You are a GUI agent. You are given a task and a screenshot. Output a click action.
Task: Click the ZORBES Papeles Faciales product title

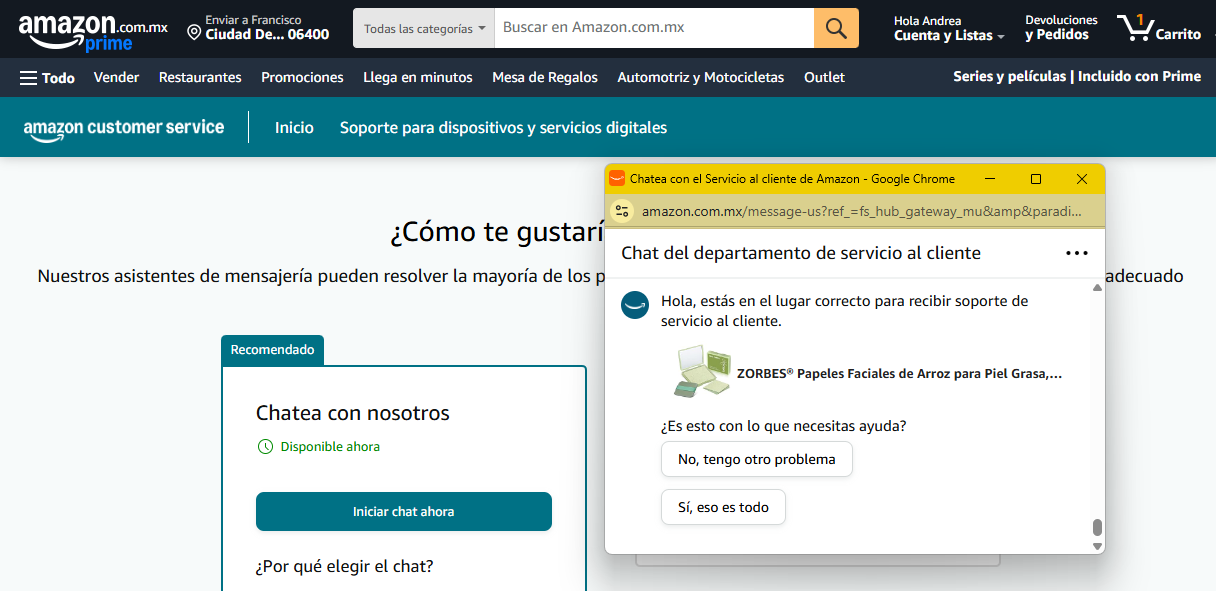tap(899, 373)
